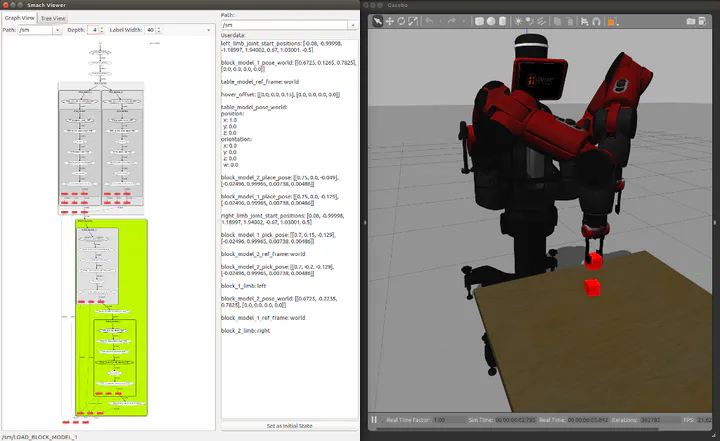This screenshot has height=441, width=720.
Task: Pause the Gazebo simulation
Action: tap(375, 420)
